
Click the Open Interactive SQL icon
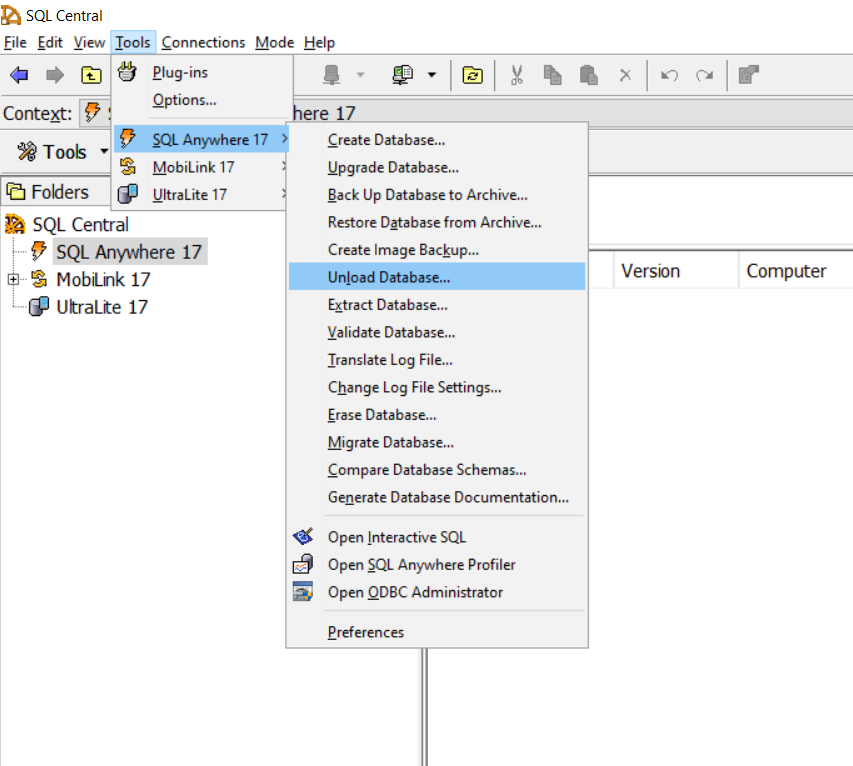pyautogui.click(x=303, y=536)
